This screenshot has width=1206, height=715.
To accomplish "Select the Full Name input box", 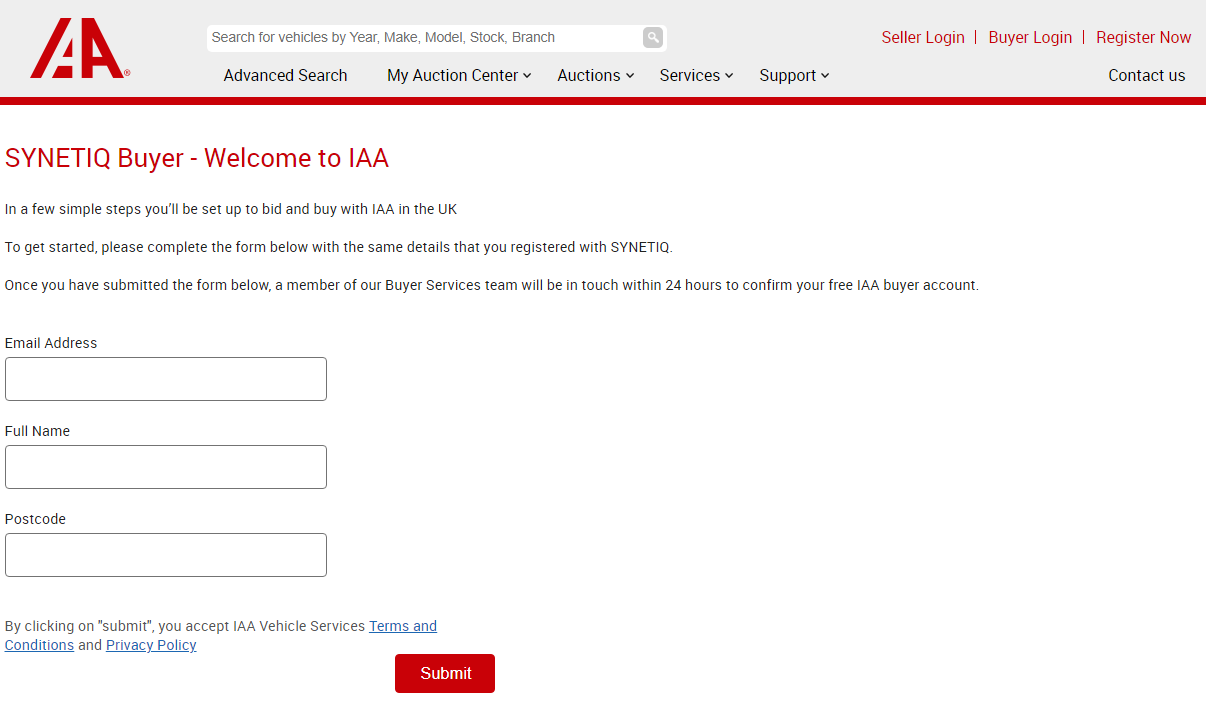I will 165,466.
